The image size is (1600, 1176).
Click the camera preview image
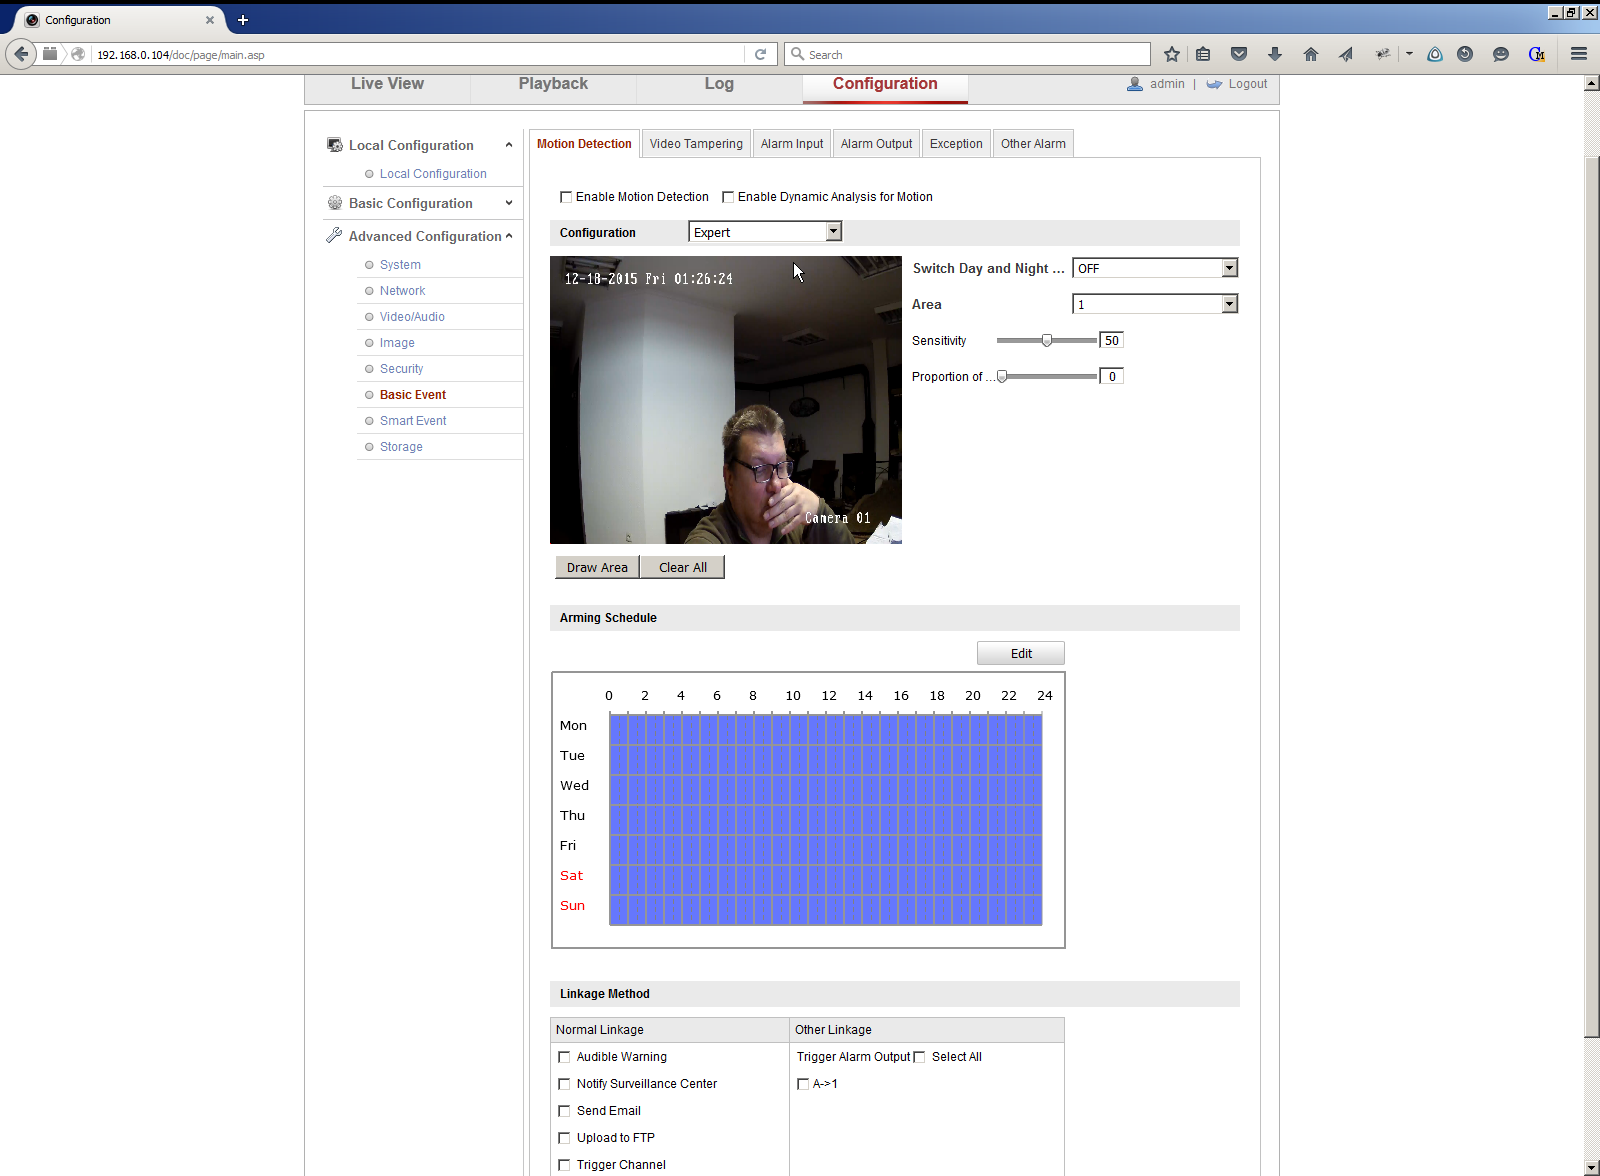pos(726,400)
